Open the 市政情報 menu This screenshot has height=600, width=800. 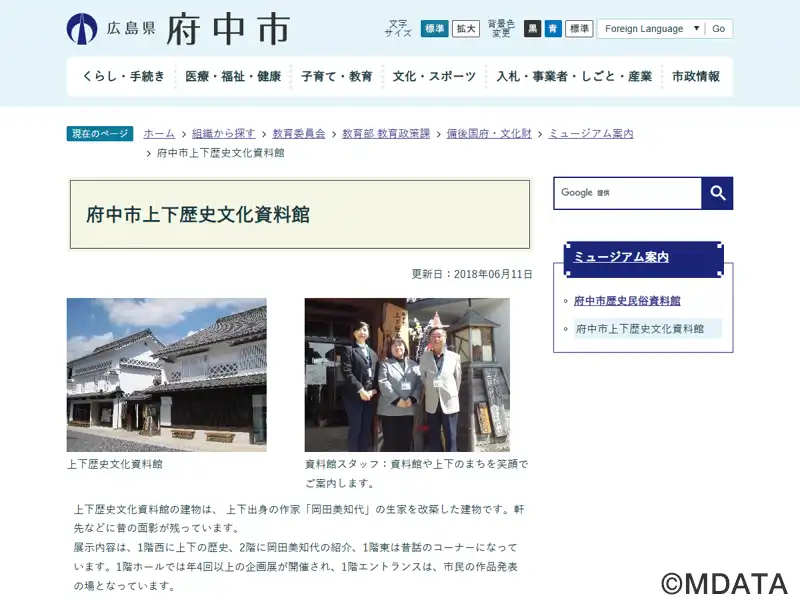point(696,77)
